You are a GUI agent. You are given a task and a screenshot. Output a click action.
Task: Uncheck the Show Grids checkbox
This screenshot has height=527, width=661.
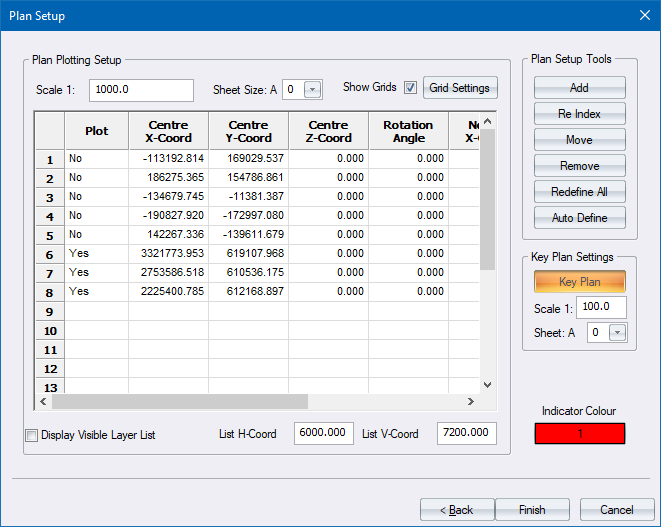coord(410,88)
